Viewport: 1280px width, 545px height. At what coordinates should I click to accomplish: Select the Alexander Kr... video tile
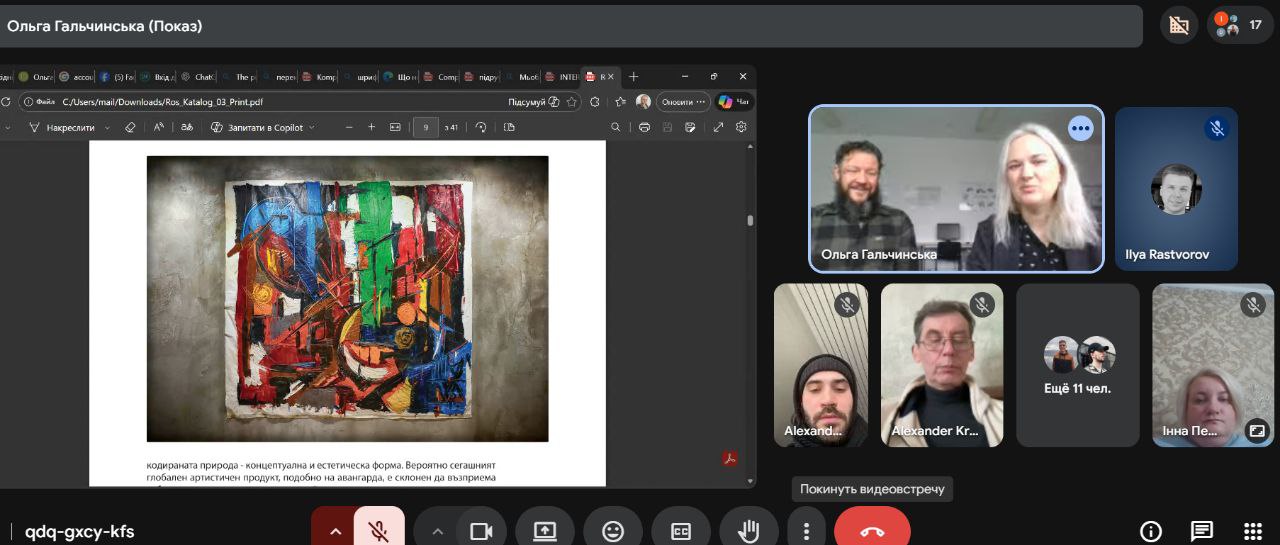(x=942, y=365)
